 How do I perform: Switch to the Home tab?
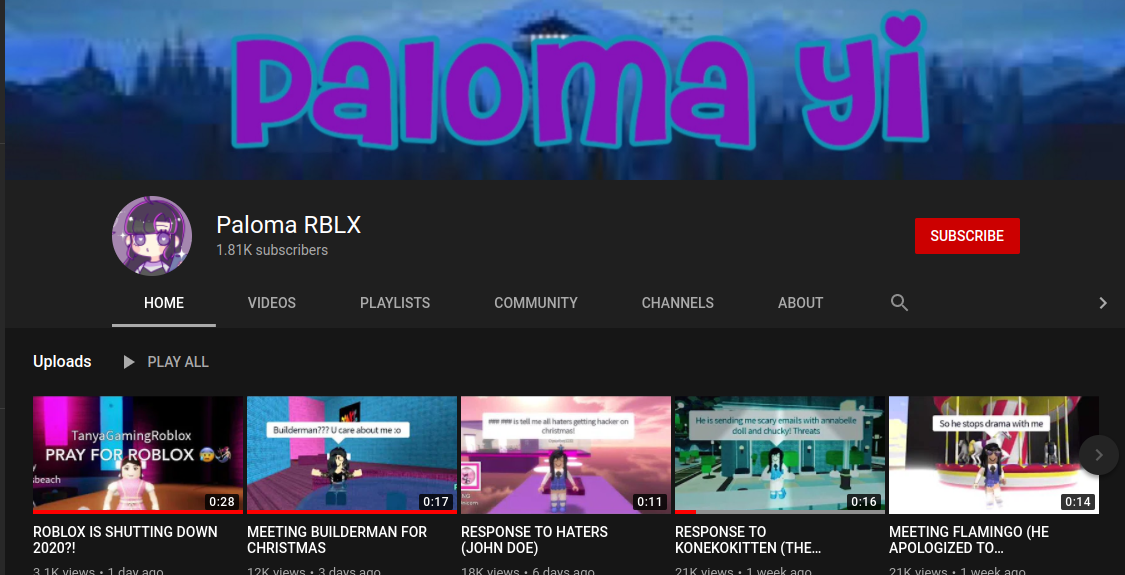[164, 303]
